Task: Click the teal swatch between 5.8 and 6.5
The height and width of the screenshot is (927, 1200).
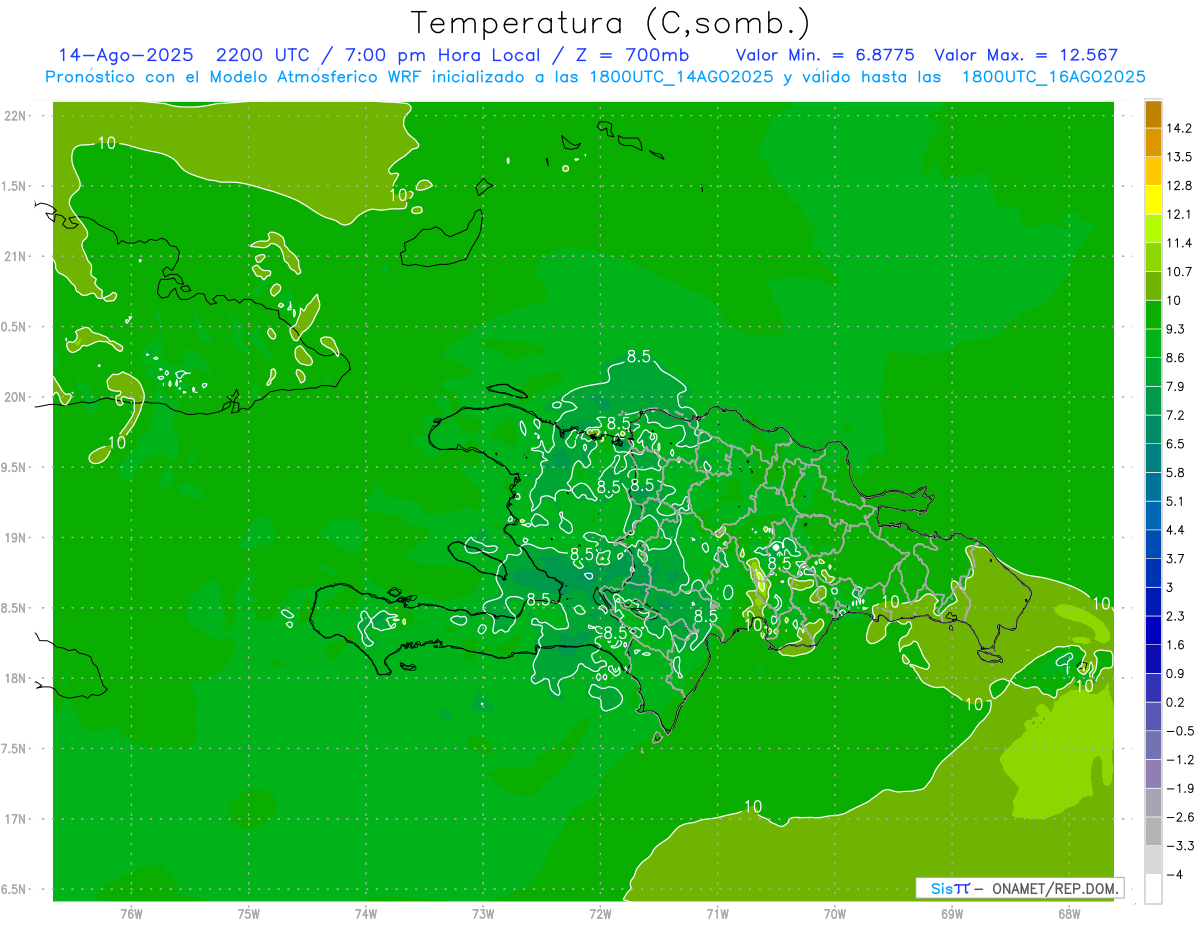Action: (x=1153, y=458)
